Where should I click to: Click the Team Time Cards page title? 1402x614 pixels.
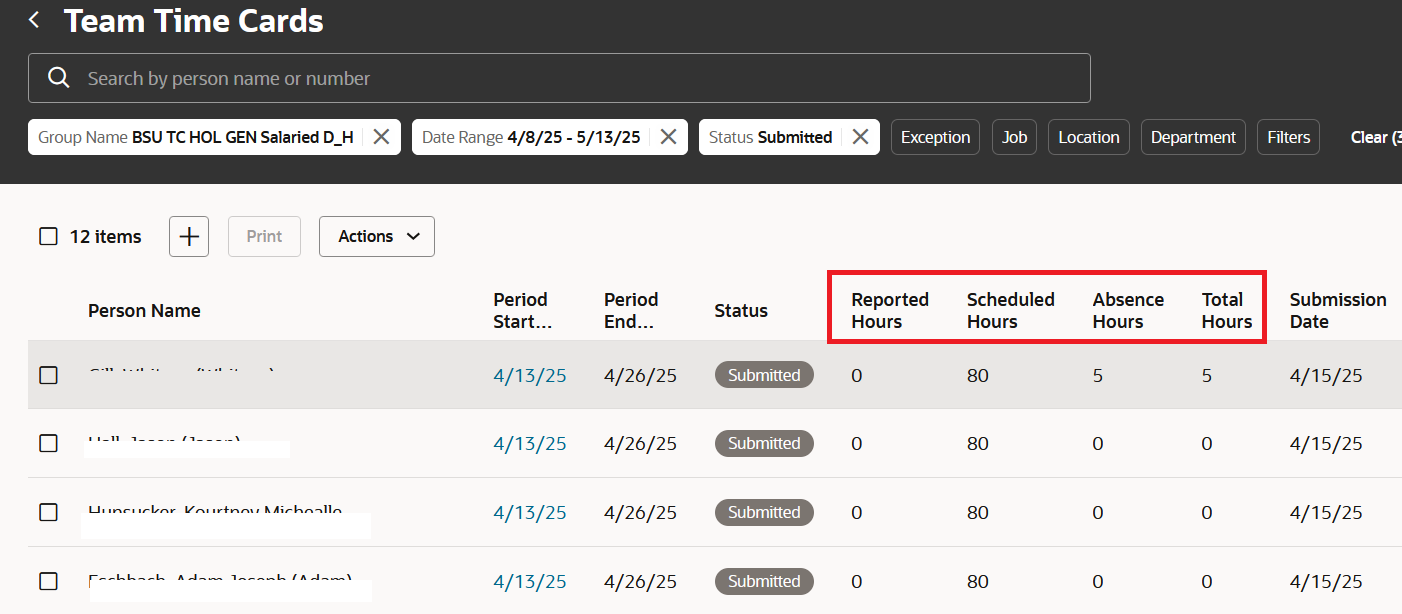(194, 20)
